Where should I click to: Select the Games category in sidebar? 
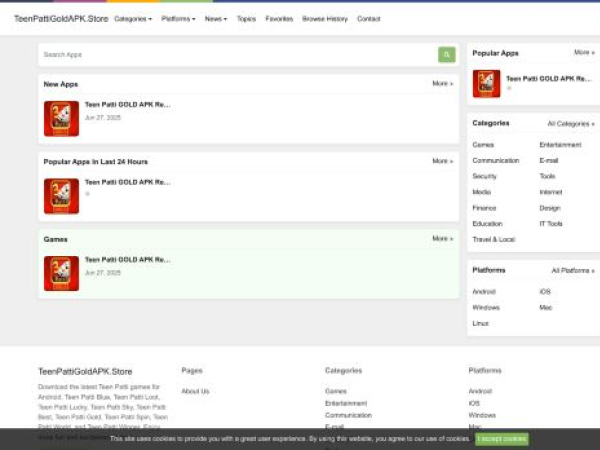click(483, 145)
